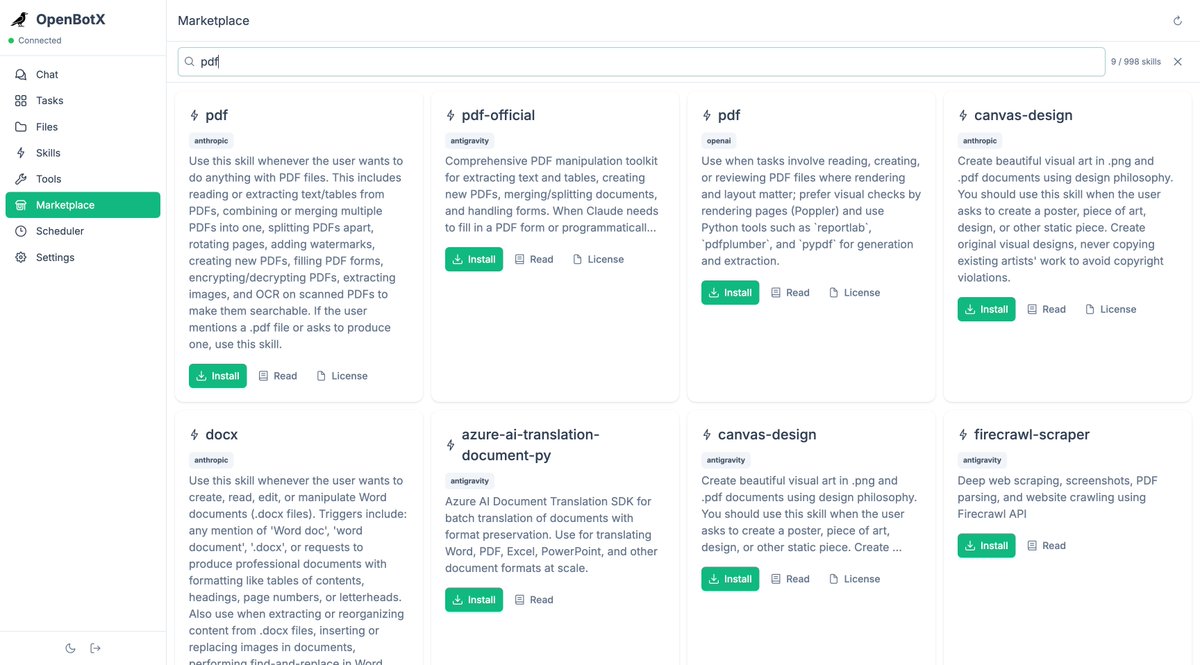1200x665 pixels.
Task: Read the azure-ai-translation-document-py skill
Action: point(533,600)
